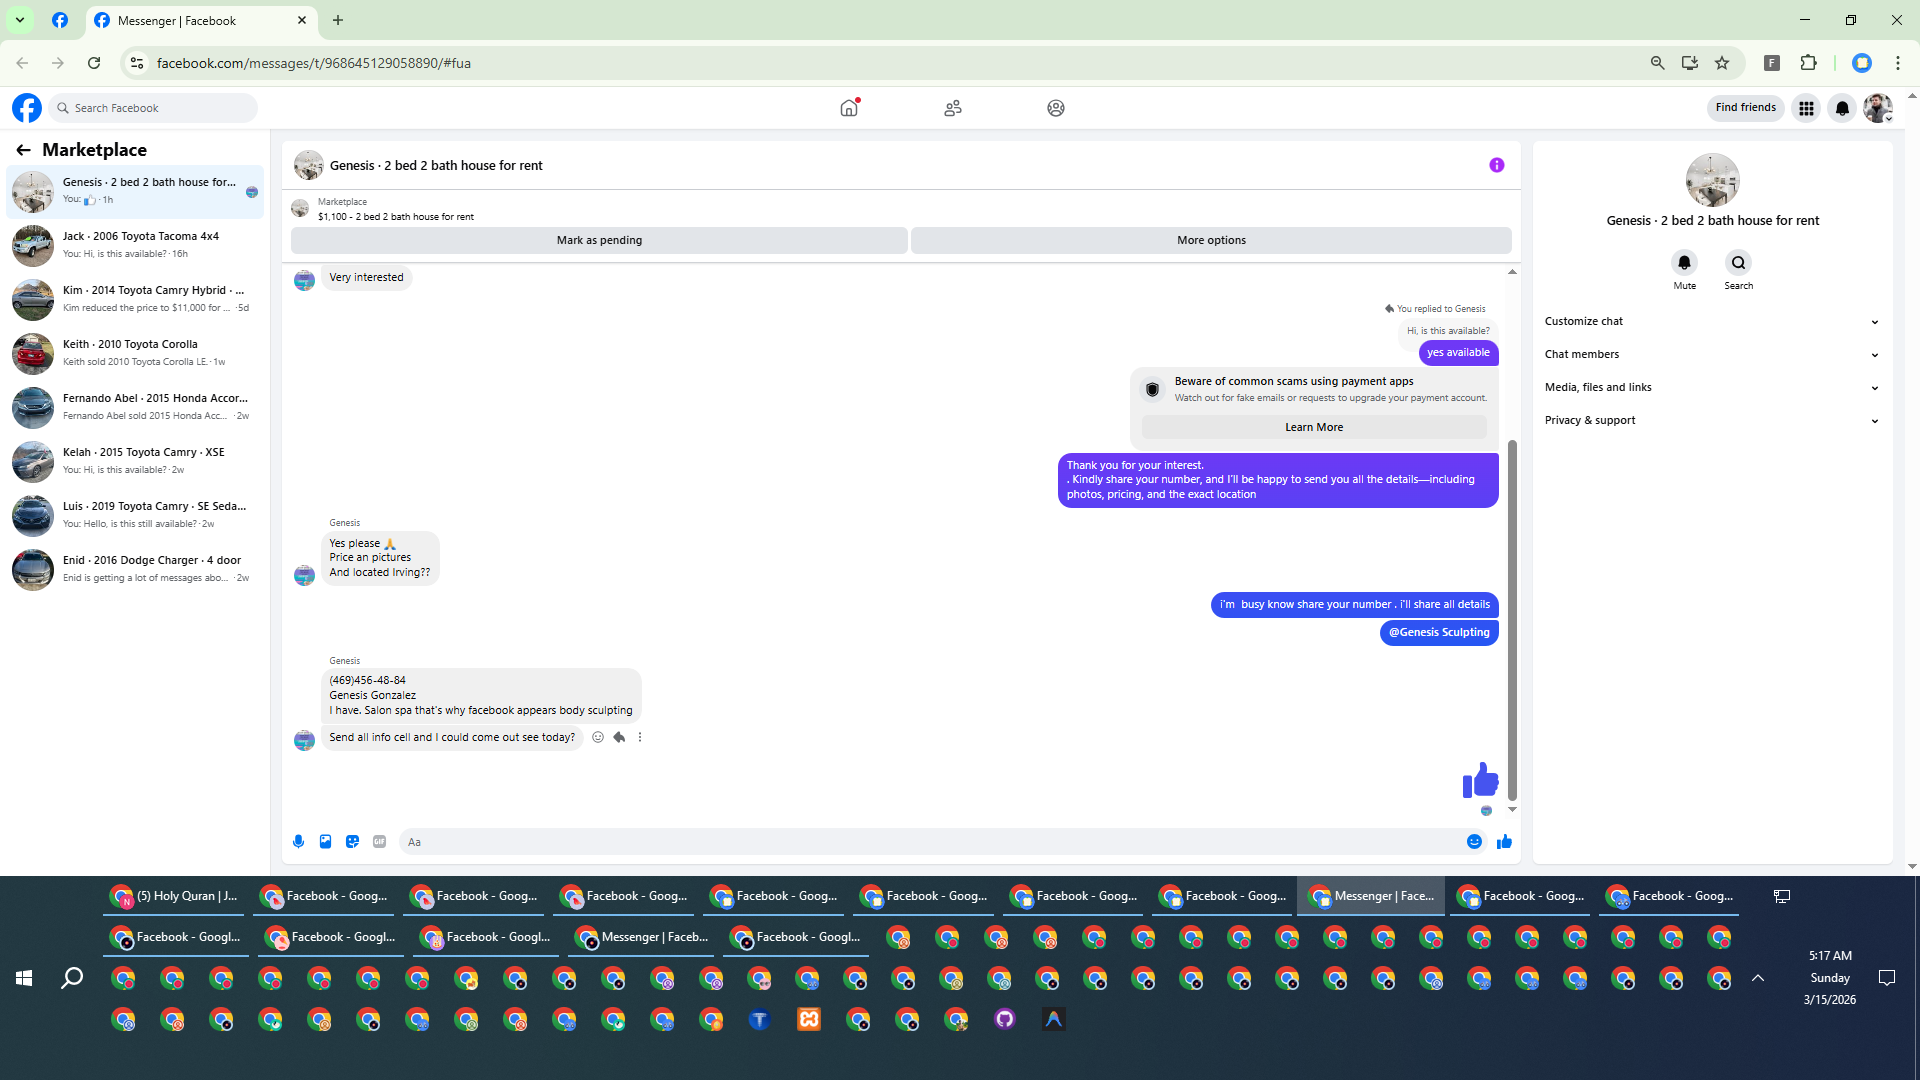Expand Media, files and links section

[1712, 388]
